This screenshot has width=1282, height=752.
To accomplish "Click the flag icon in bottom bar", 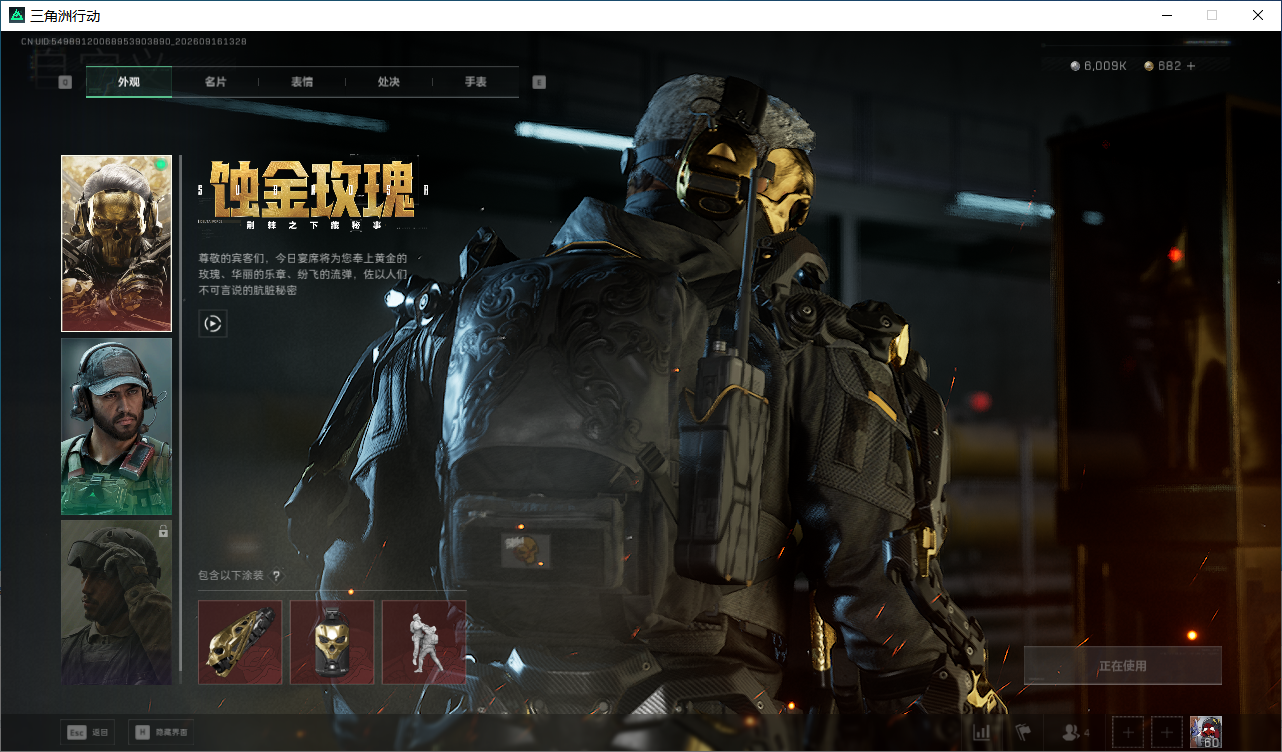I will [1024, 732].
